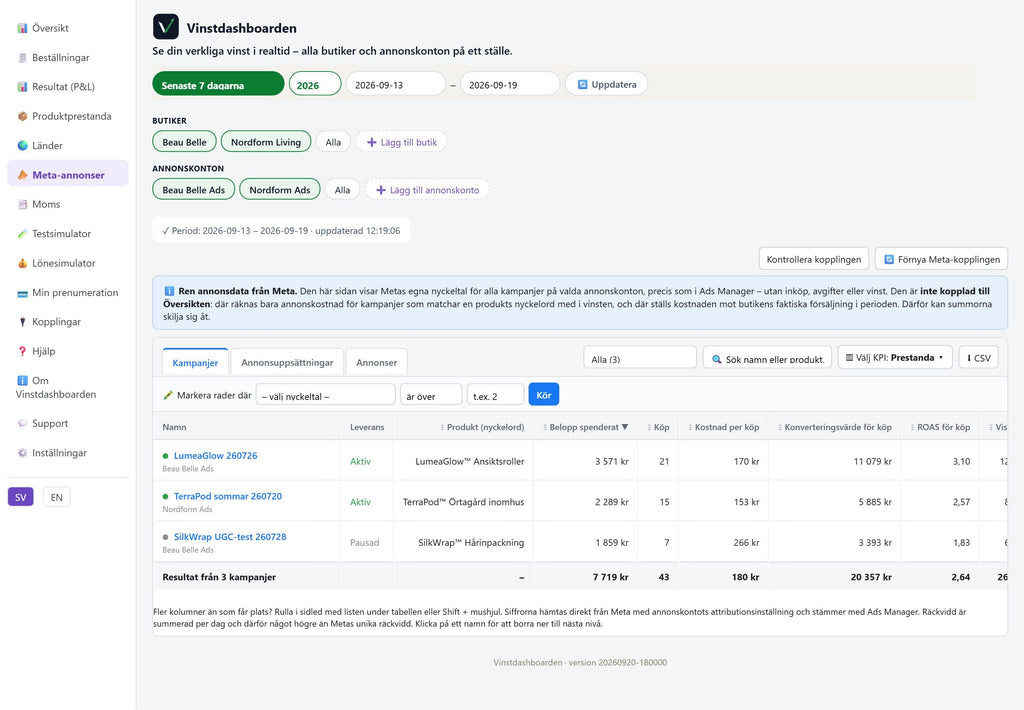Open the är över condition dropdown
The width and height of the screenshot is (1024, 710).
[431, 395]
